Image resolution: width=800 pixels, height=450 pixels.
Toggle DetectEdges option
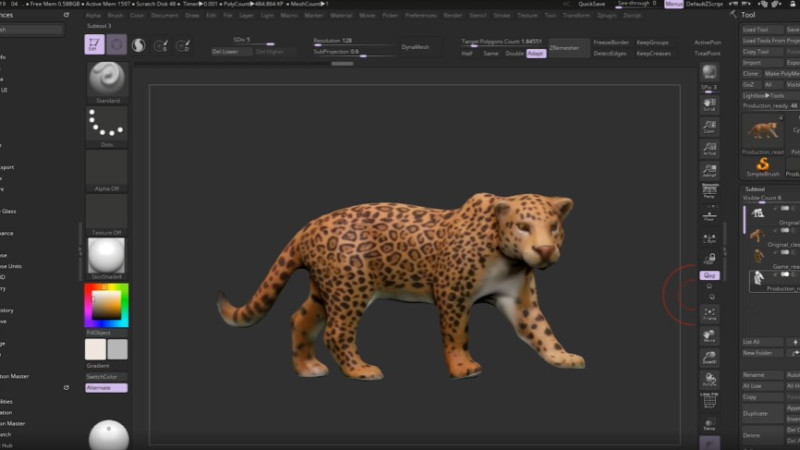[610, 53]
